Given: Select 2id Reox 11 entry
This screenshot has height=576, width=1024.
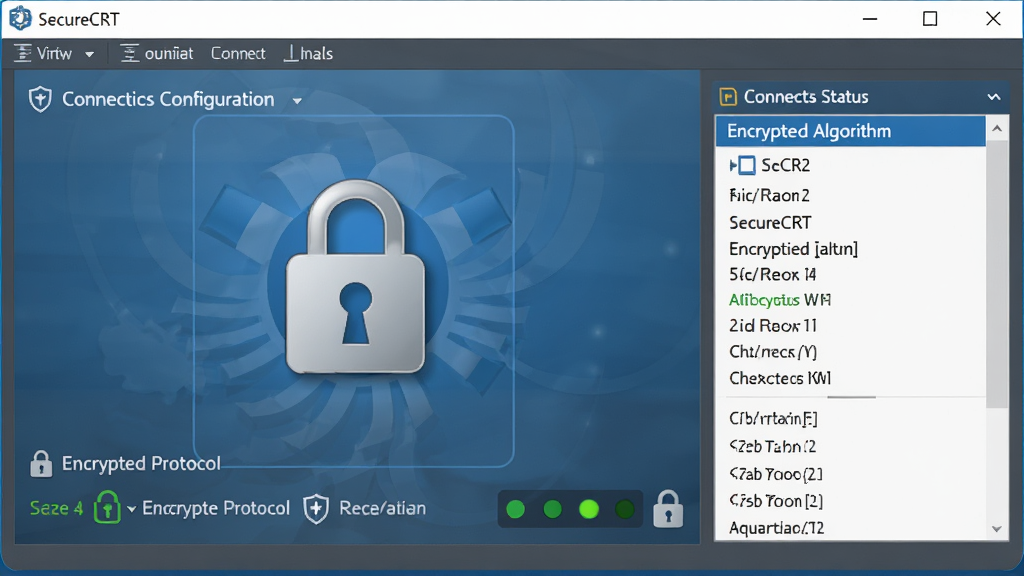Looking at the screenshot, I should [773, 325].
